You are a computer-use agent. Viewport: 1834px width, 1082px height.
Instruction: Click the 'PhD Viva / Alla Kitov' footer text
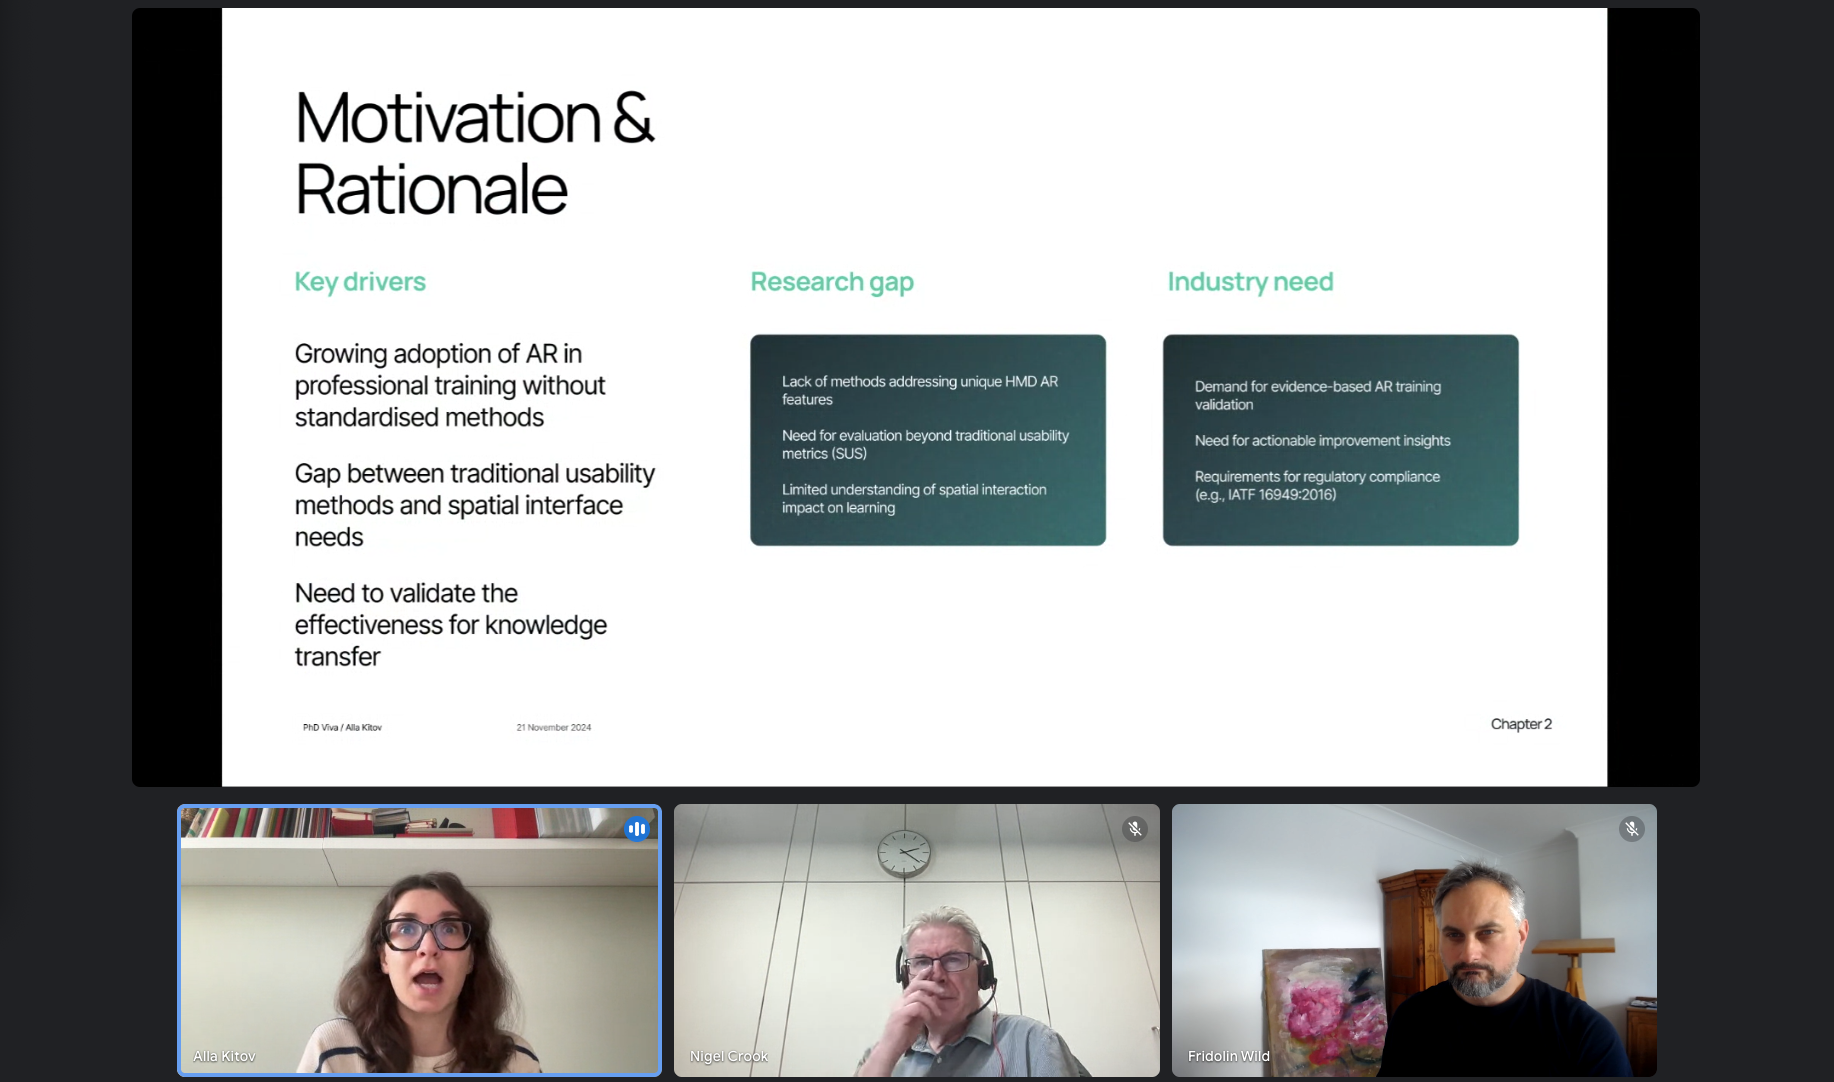pos(342,727)
